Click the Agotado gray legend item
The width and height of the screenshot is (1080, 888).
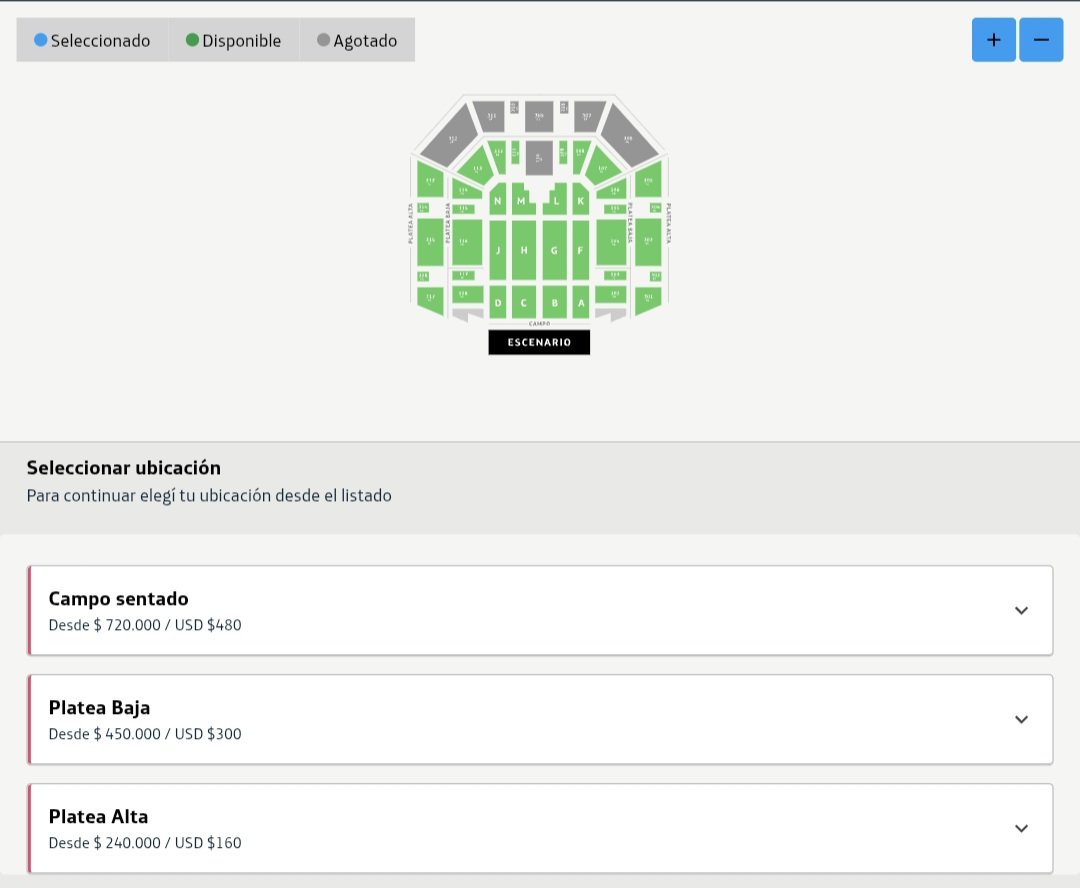pos(357,40)
